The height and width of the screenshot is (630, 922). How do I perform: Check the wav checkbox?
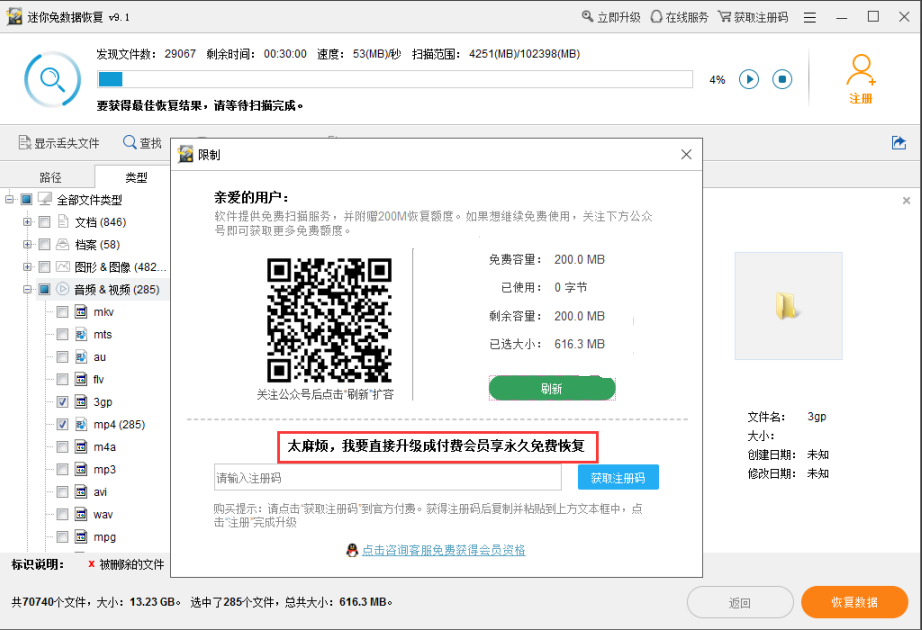(62, 514)
